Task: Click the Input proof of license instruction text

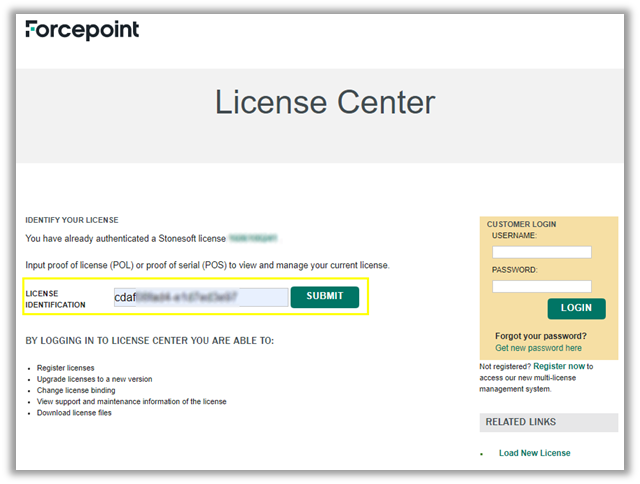Action: click(x=207, y=265)
